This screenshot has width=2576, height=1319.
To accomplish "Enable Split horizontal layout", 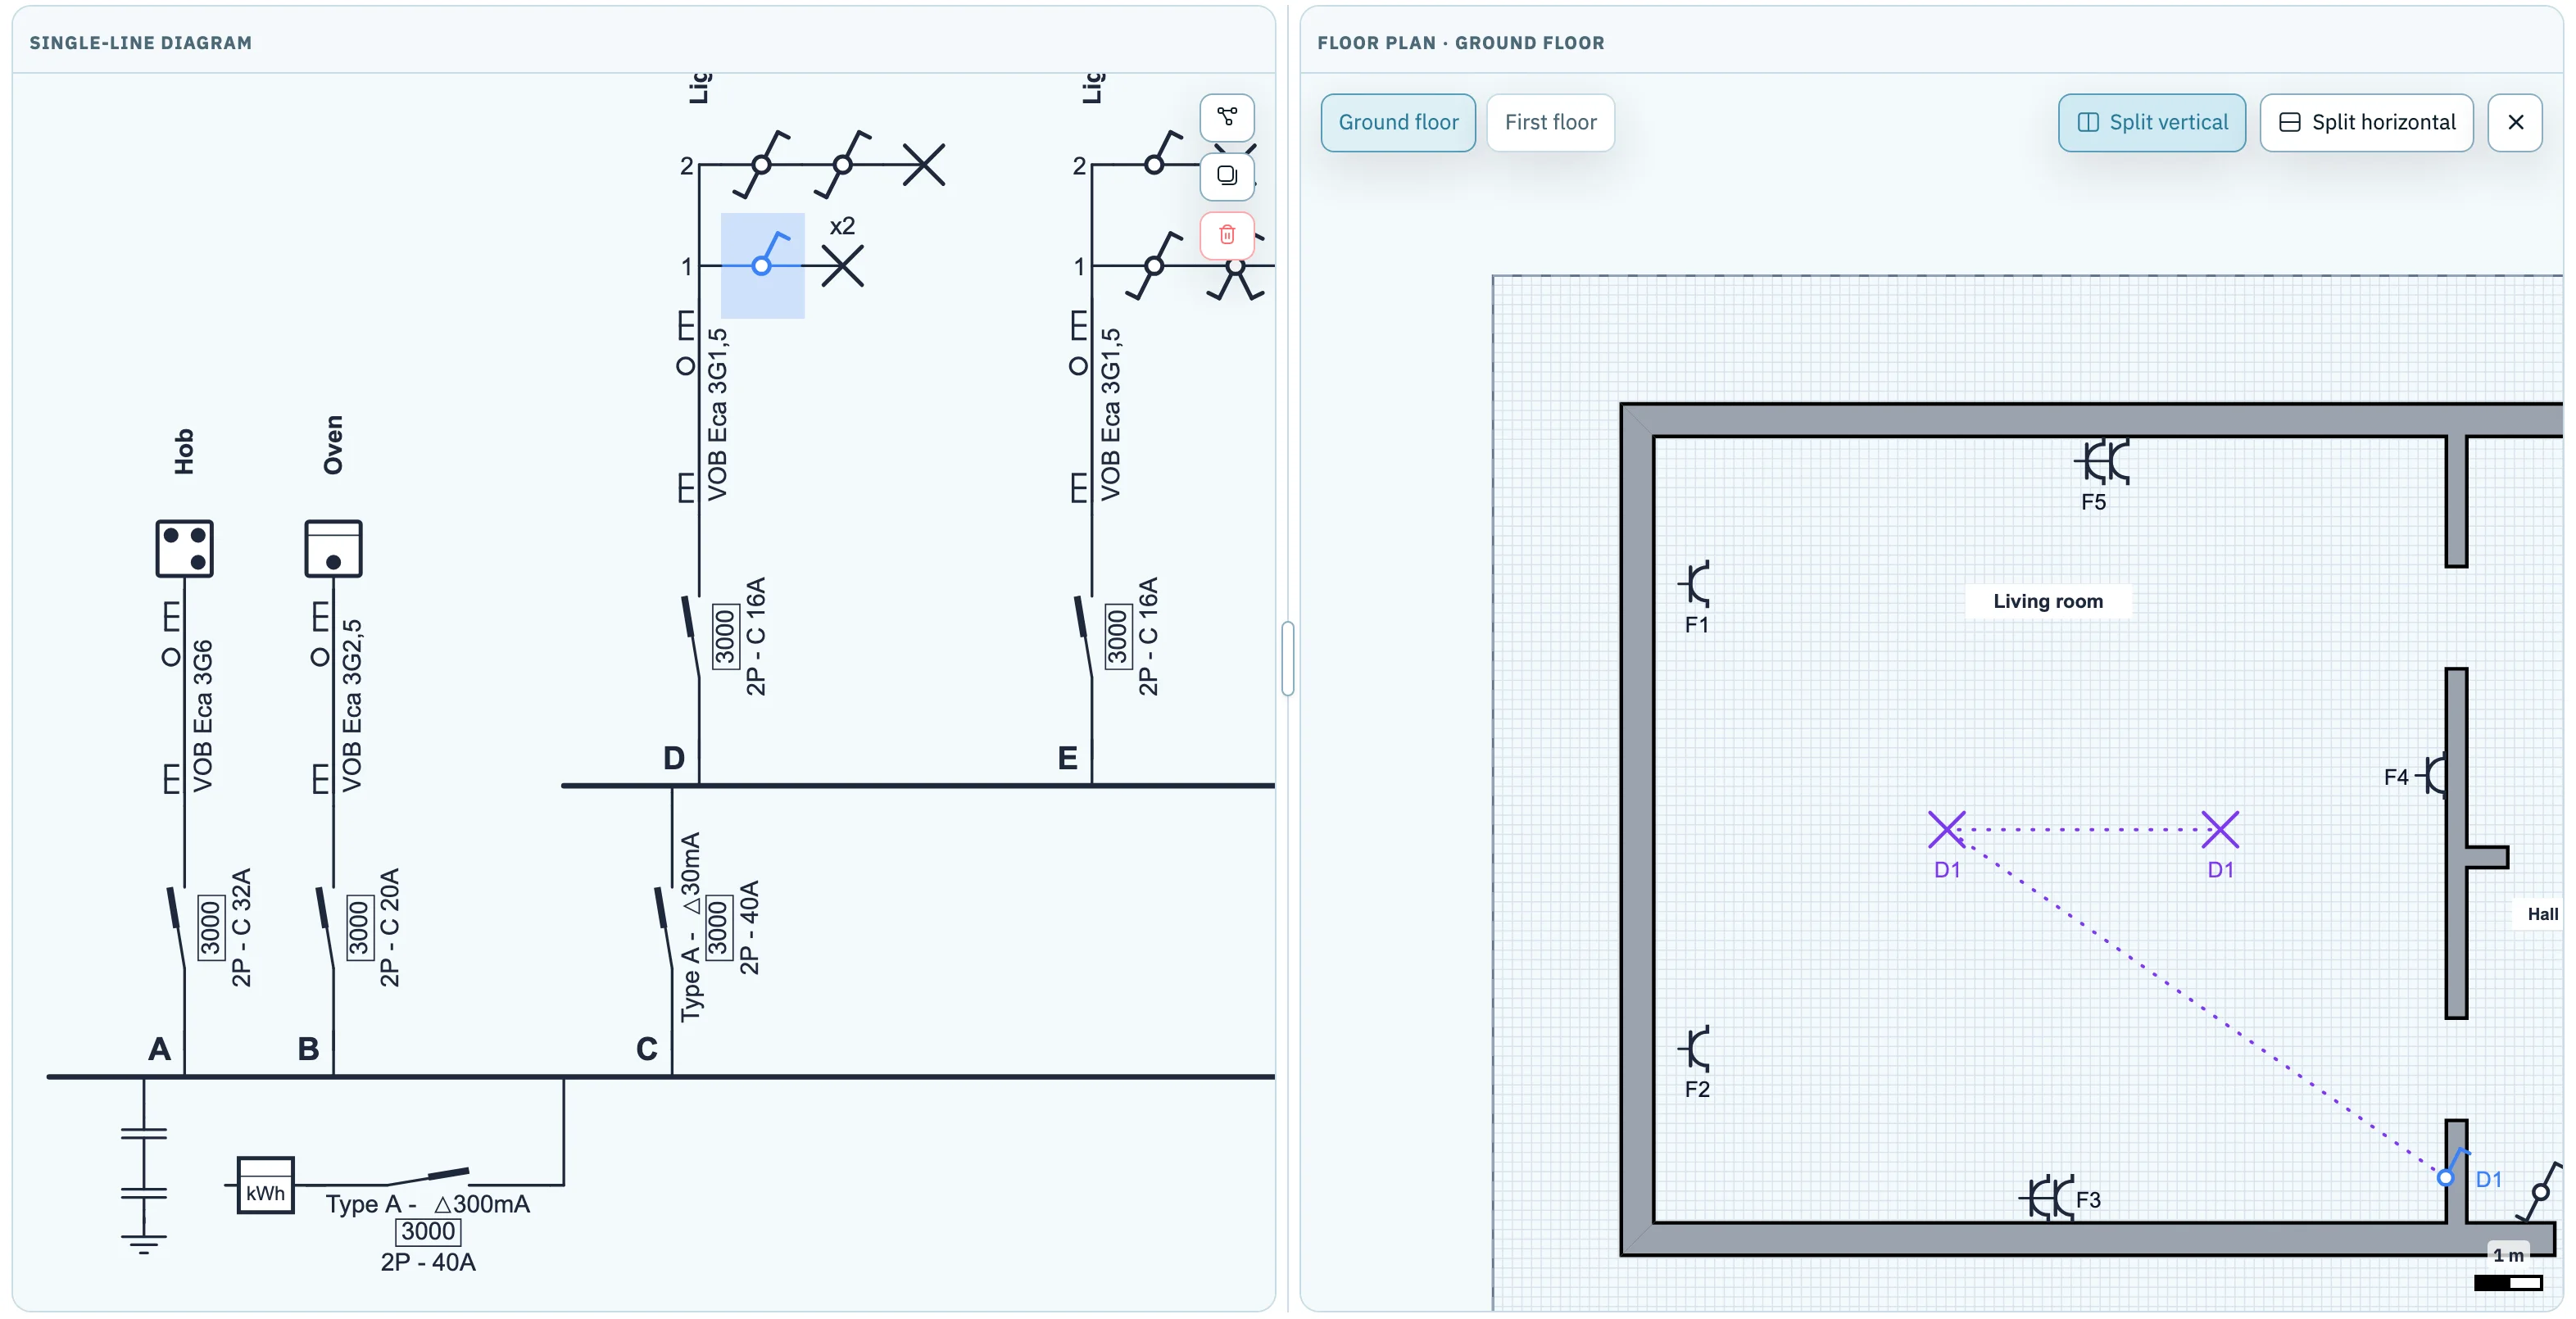I will (x=2367, y=122).
